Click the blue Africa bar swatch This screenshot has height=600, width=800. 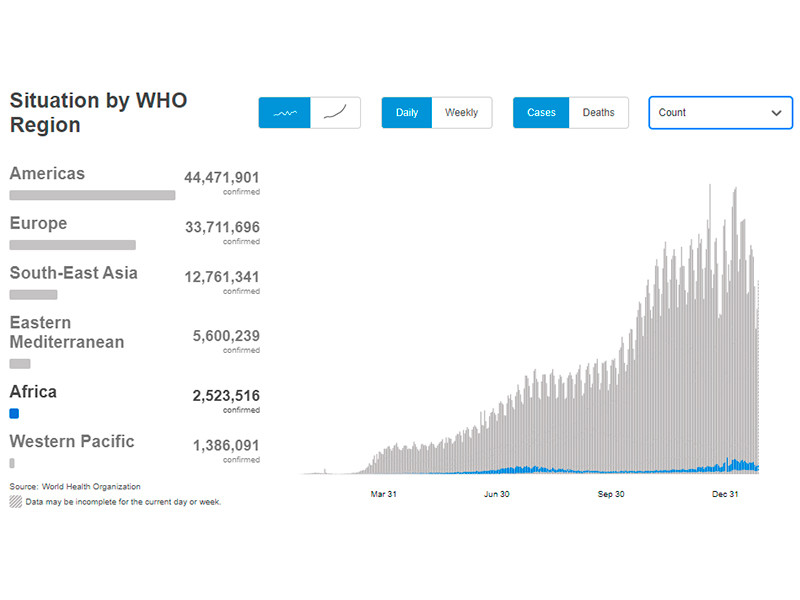pos(14,413)
